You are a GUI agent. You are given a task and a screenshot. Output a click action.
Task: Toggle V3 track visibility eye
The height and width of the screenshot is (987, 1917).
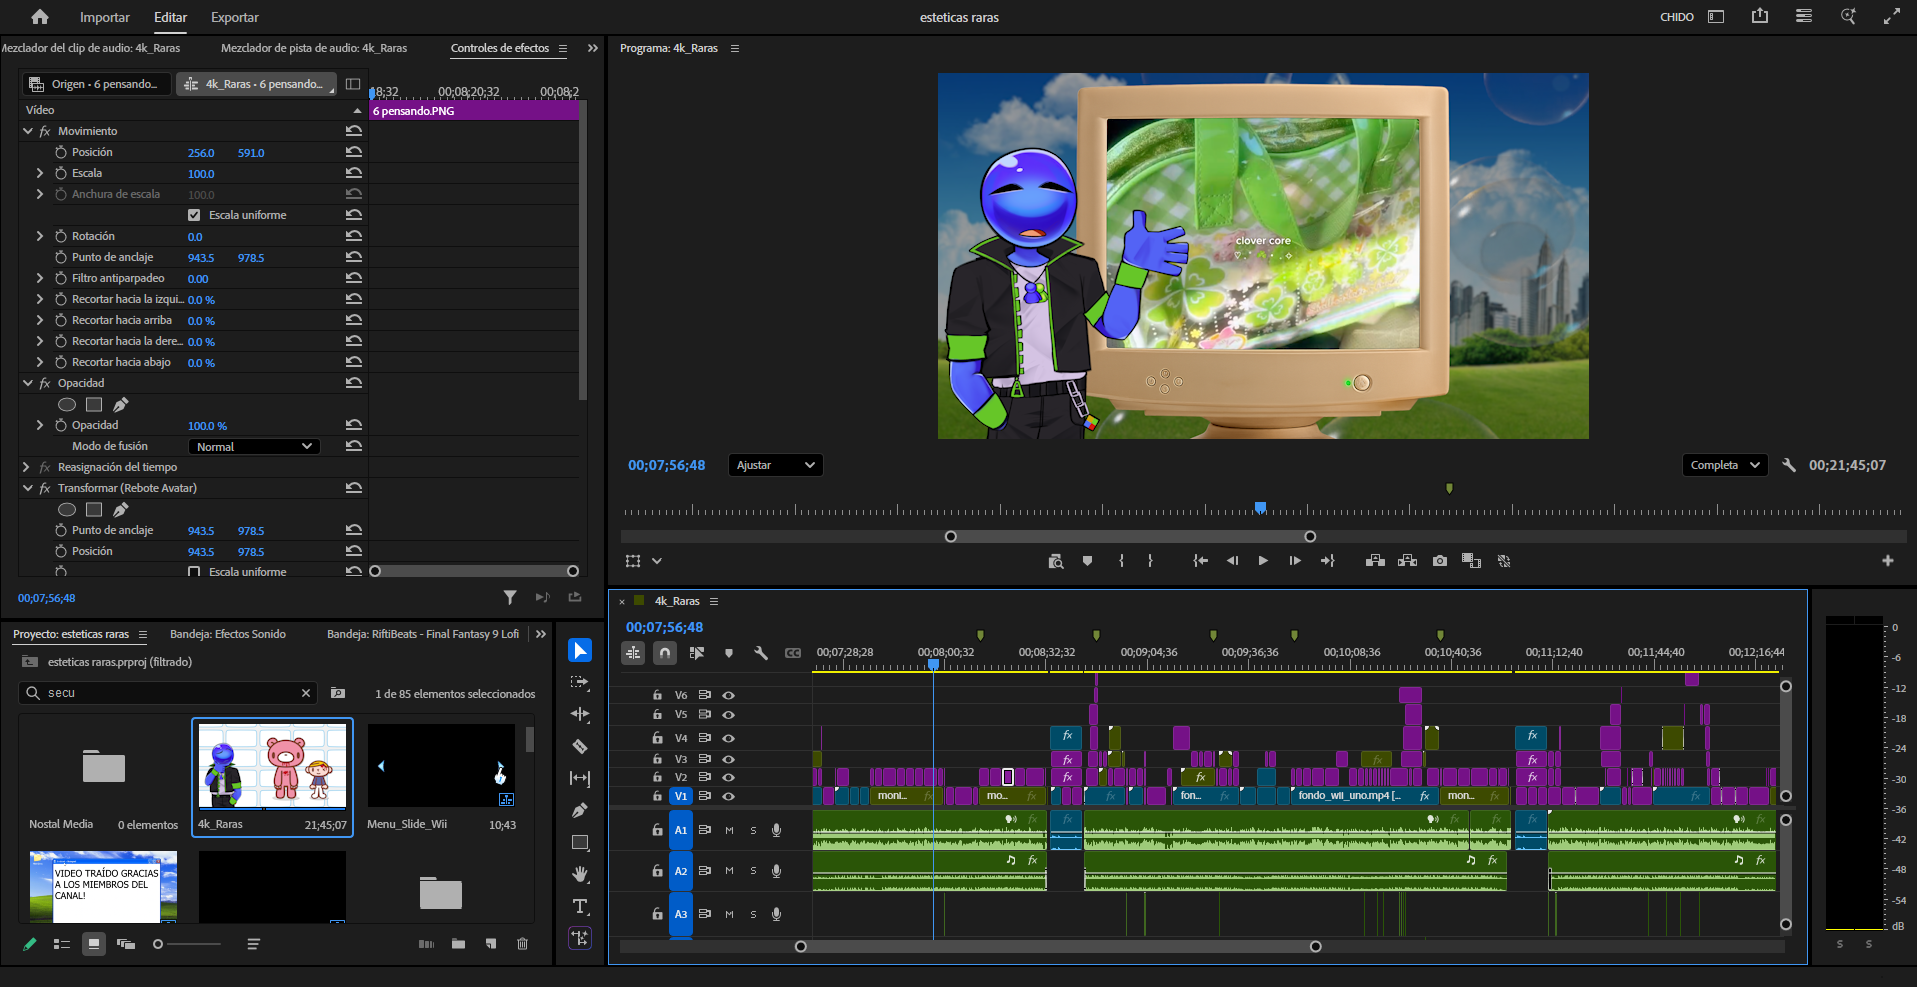point(729,759)
